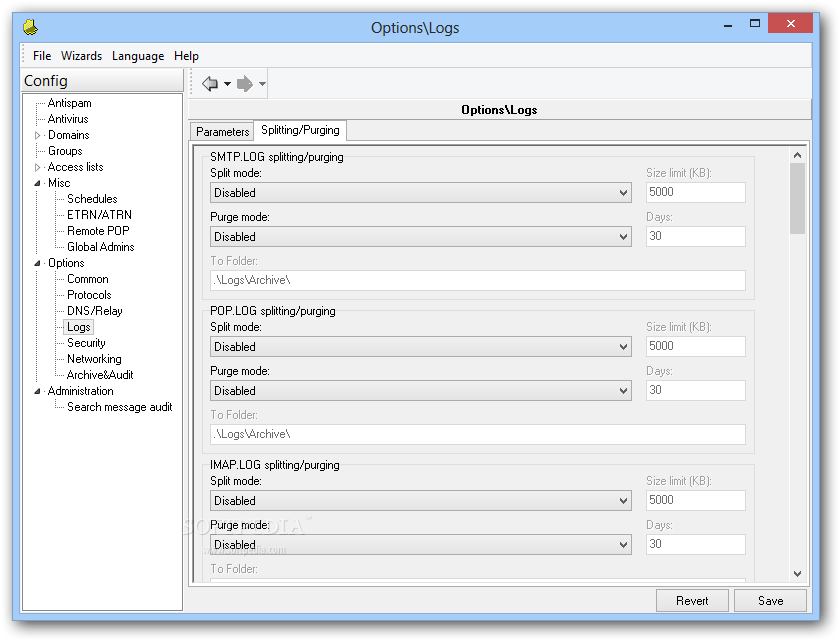Select Common under Options

pyautogui.click(x=88, y=279)
